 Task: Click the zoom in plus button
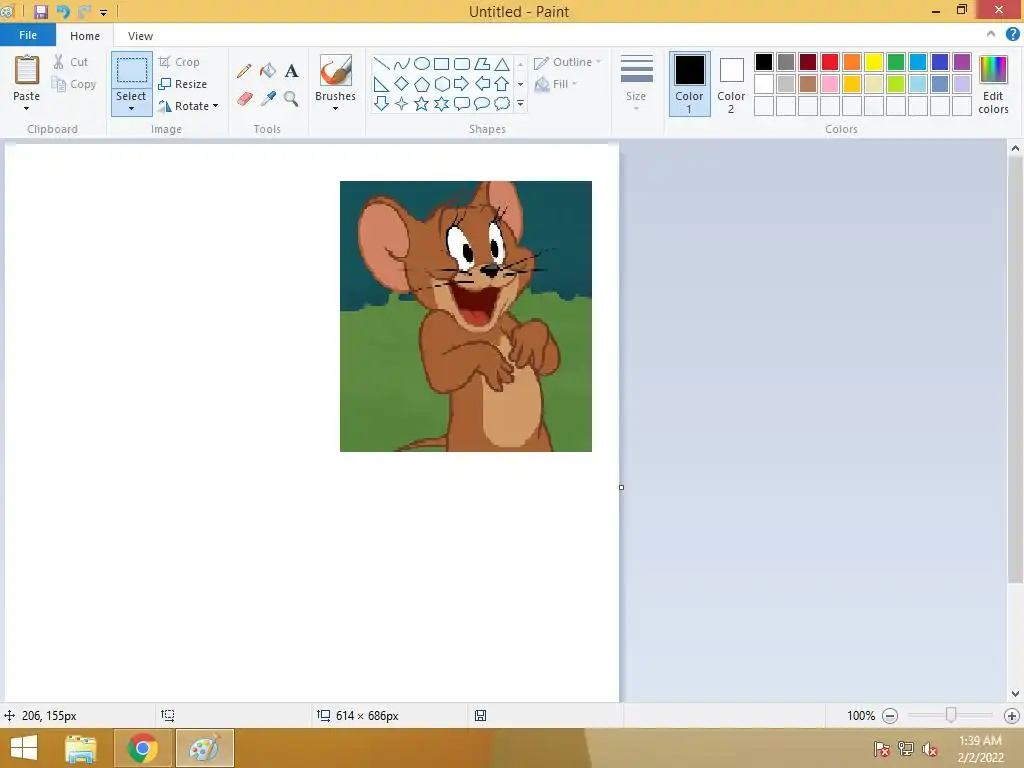pyautogui.click(x=1012, y=716)
